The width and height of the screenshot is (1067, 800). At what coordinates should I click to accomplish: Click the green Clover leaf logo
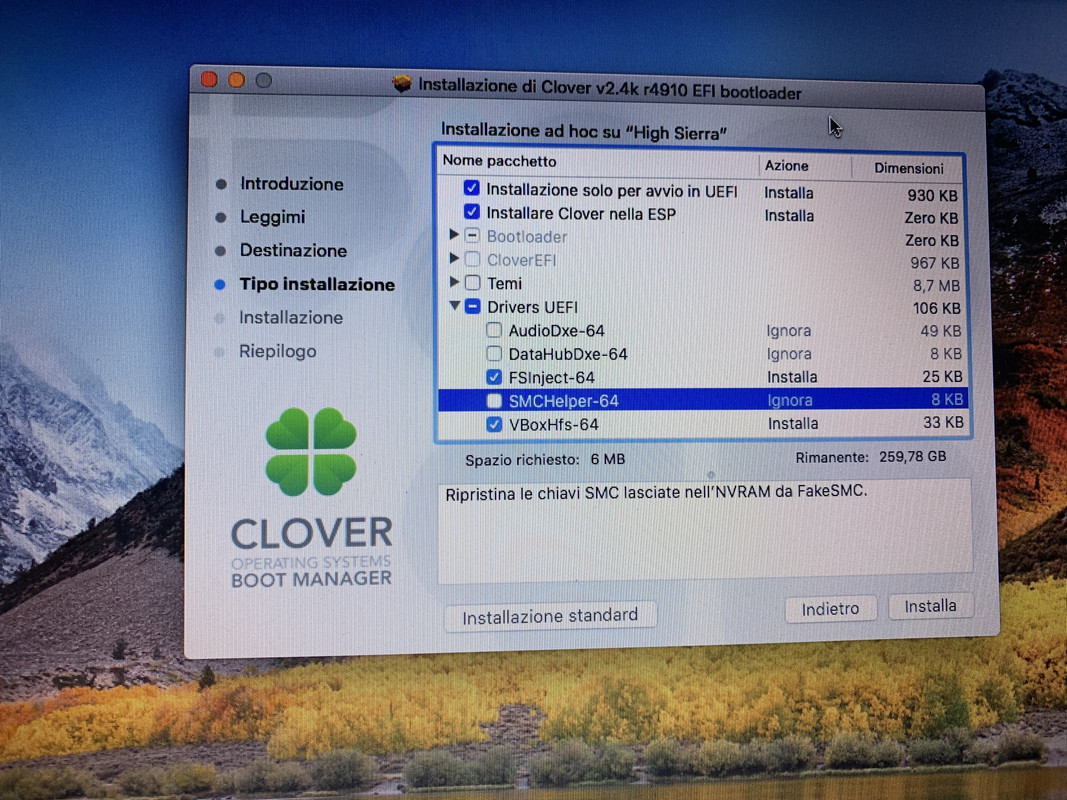tap(311, 452)
